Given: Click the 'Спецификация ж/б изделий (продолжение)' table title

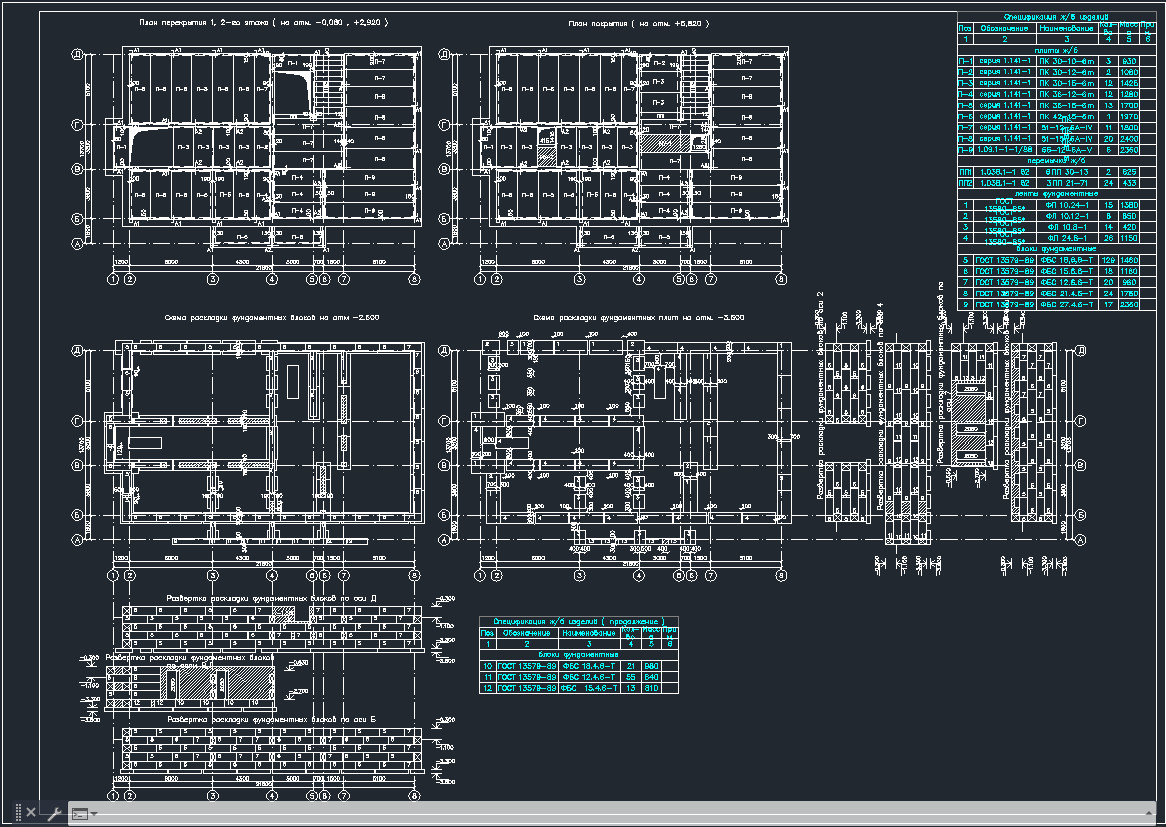Looking at the screenshot, I should [578, 621].
